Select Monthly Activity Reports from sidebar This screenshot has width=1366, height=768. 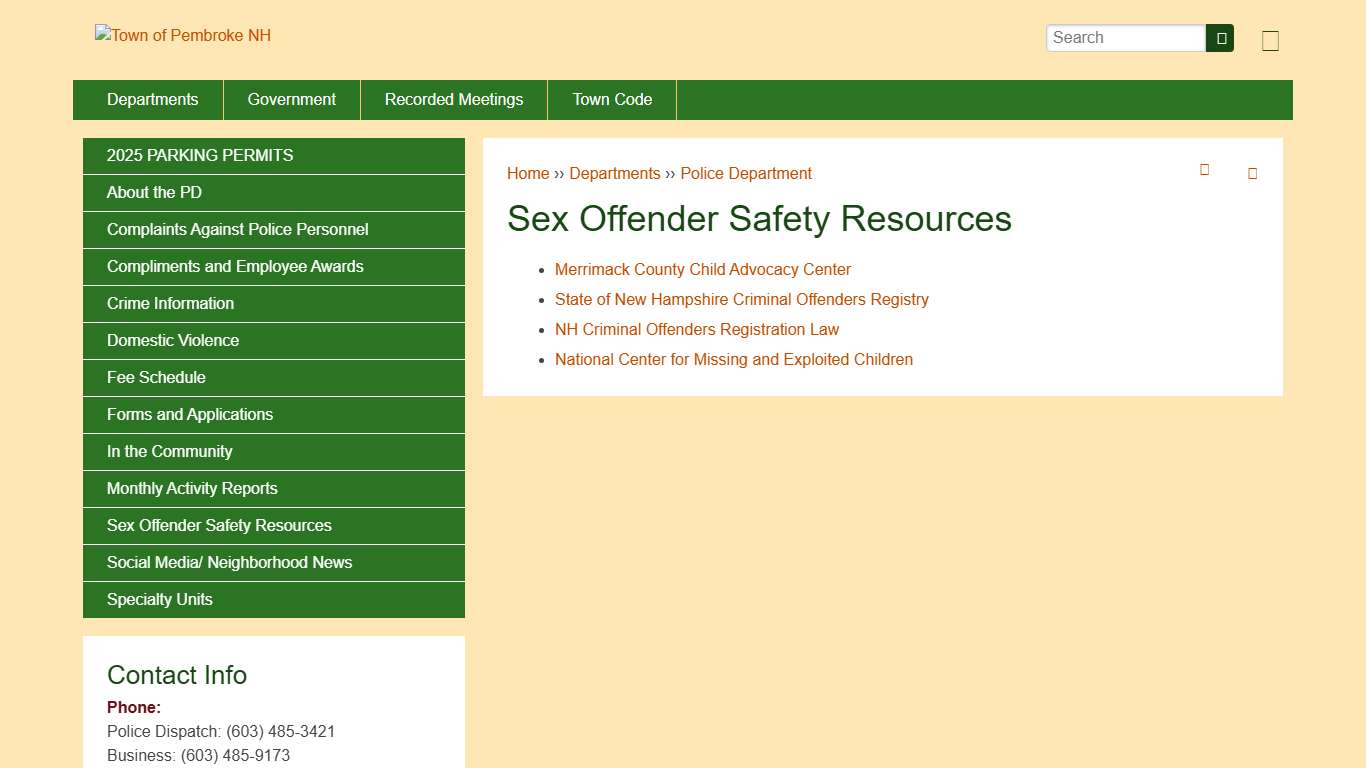(x=191, y=488)
